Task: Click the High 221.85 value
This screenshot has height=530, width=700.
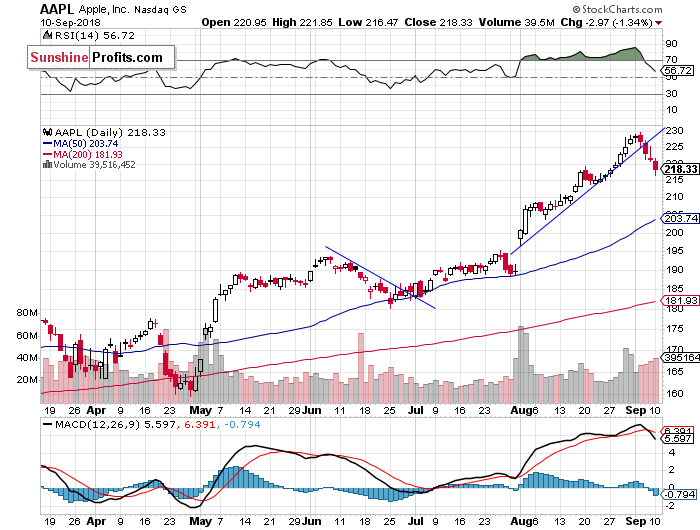Action: point(302,22)
